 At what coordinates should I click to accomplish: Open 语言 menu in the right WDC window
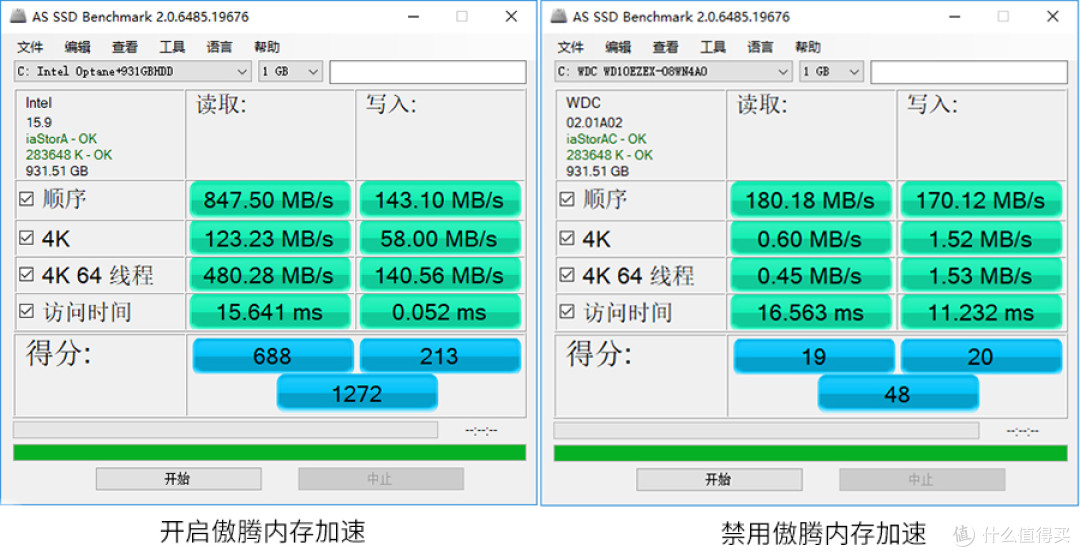[760, 47]
